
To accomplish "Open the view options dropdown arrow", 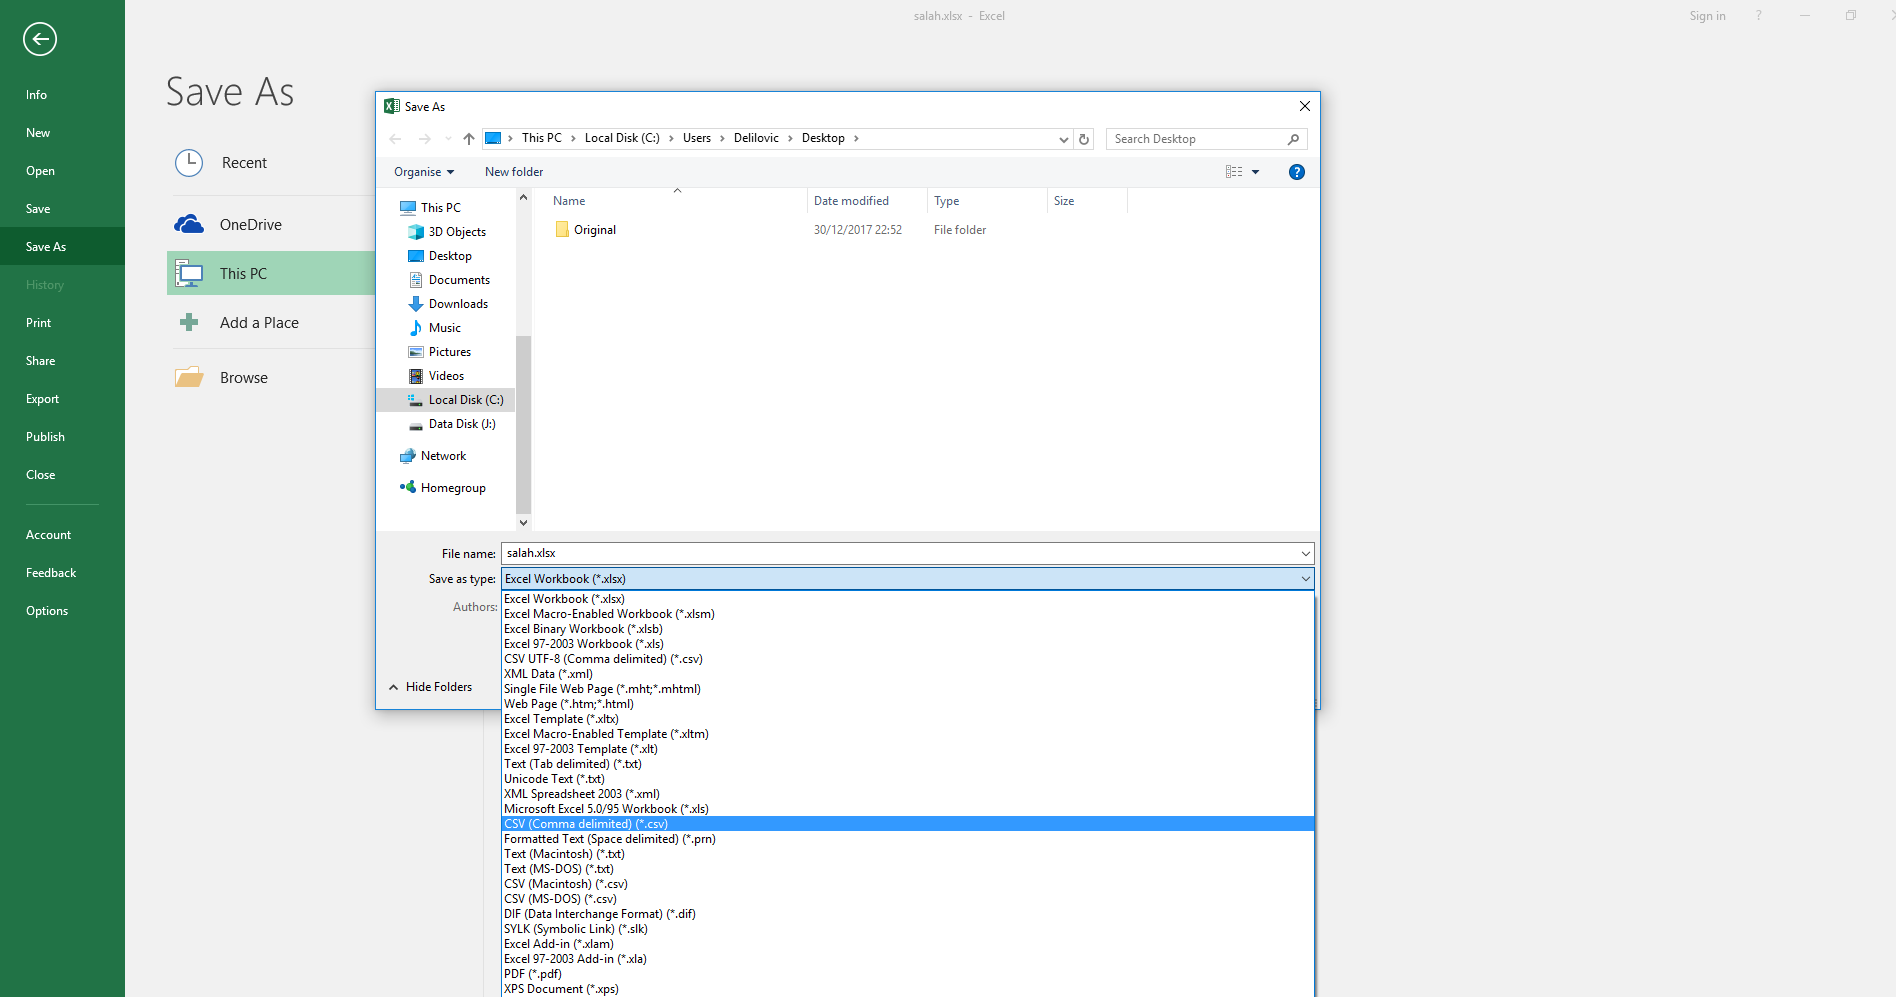I will click(1256, 172).
